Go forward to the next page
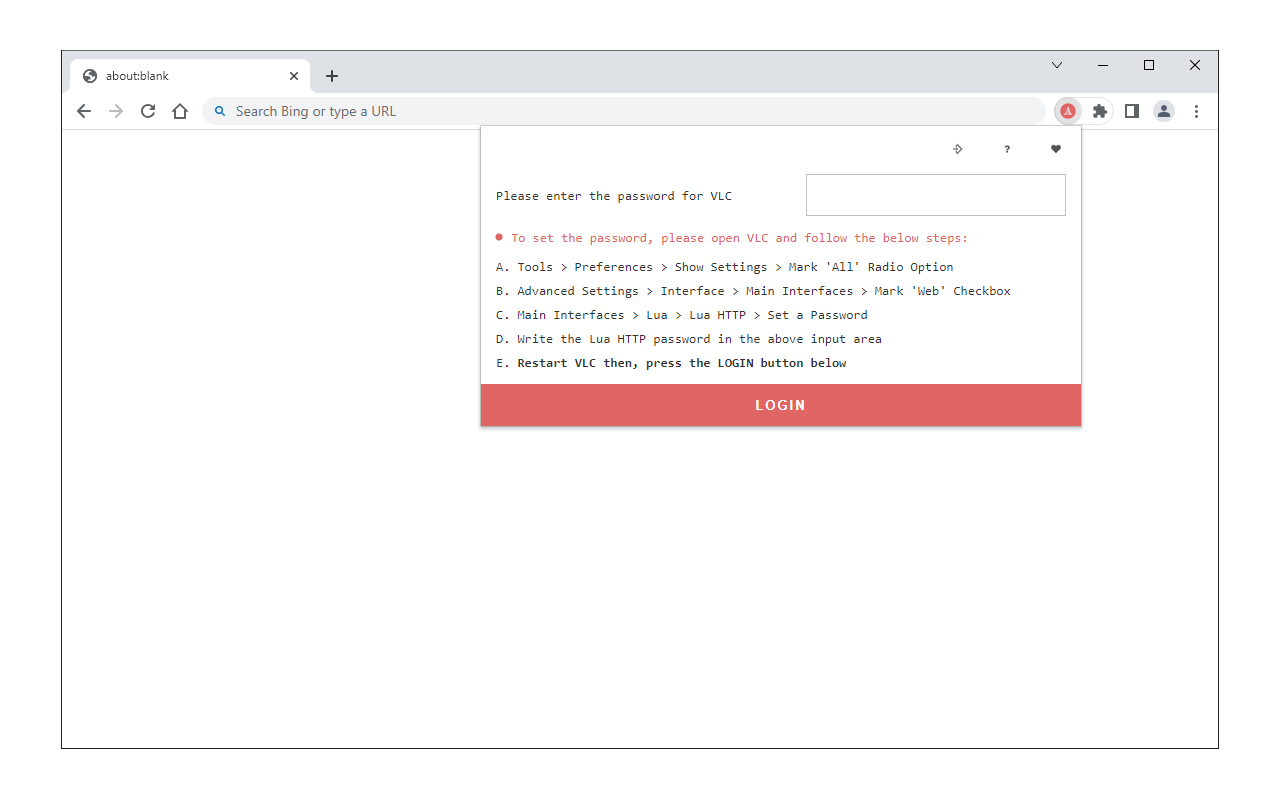This screenshot has height=800, width=1280. click(116, 111)
